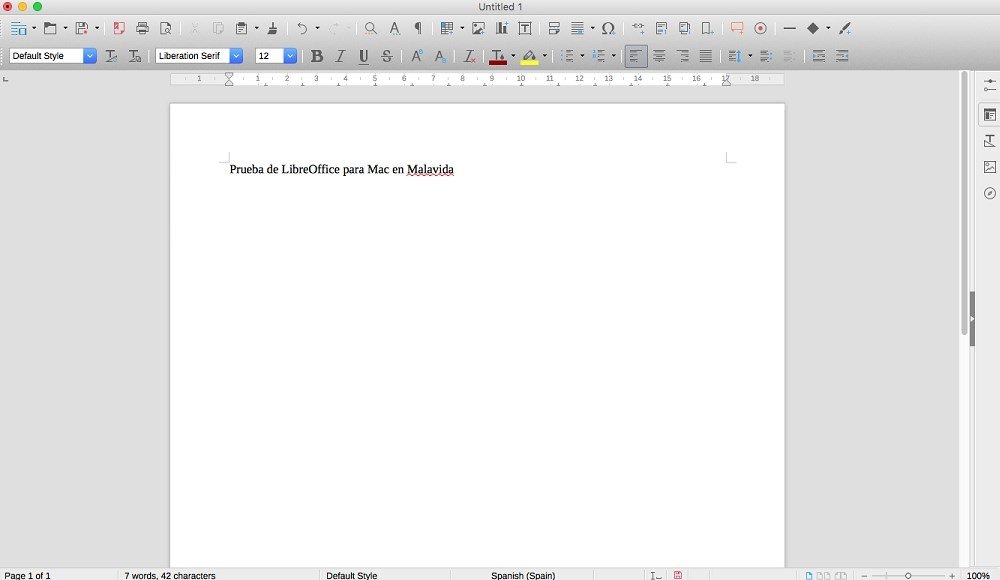Toggle Underline formatting
This screenshot has width=1000, height=580.
pyautogui.click(x=364, y=56)
